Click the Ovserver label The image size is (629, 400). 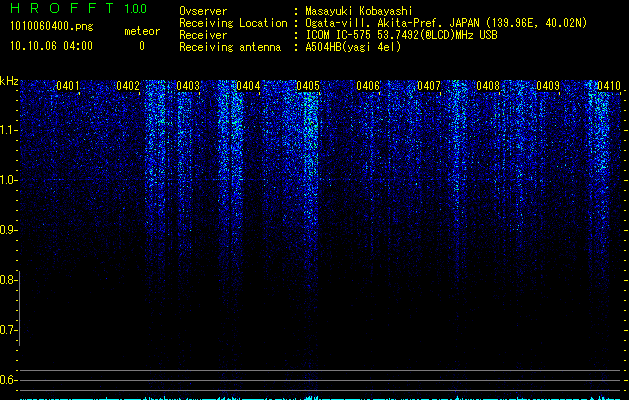click(x=203, y=11)
